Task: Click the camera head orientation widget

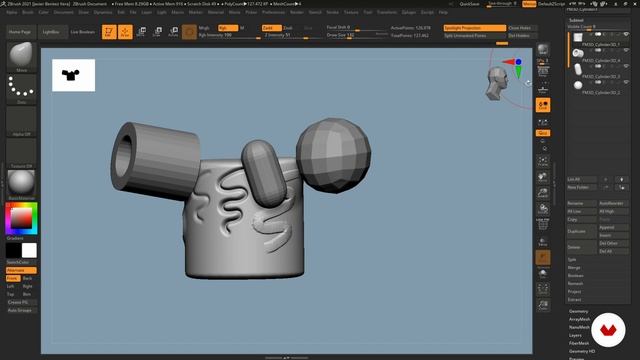Action: pos(497,84)
